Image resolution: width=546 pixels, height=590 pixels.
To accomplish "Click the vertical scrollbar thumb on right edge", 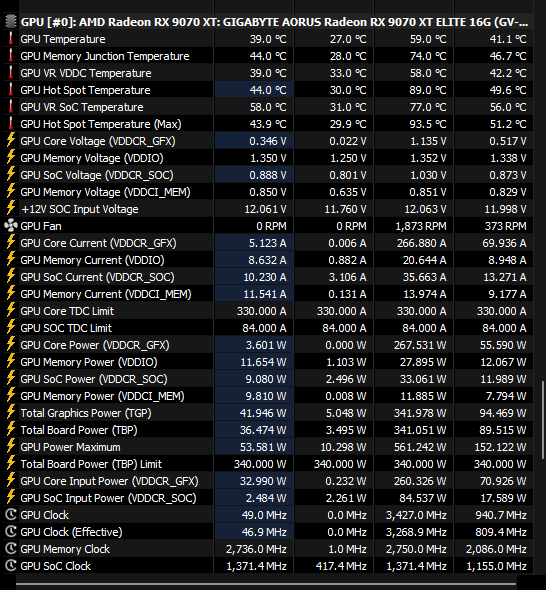I will [x=542, y=420].
